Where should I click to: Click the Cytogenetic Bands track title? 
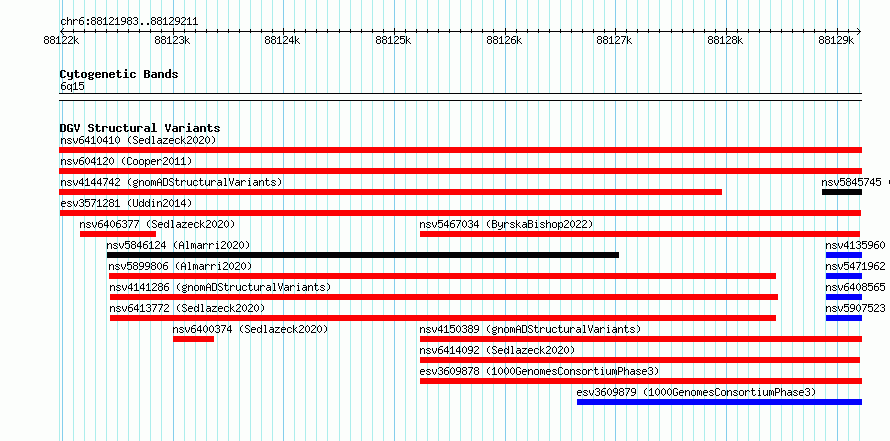point(119,74)
